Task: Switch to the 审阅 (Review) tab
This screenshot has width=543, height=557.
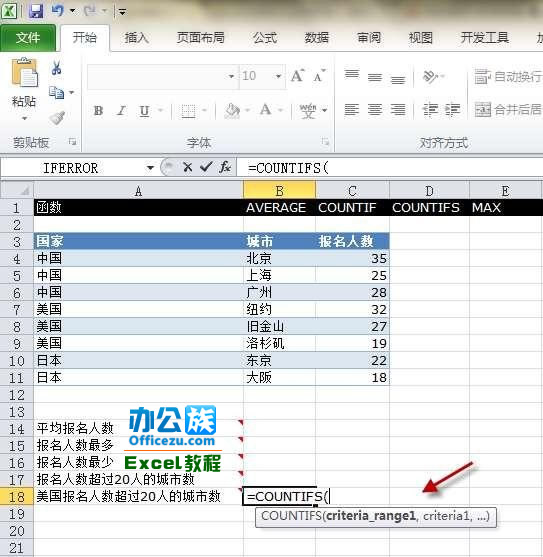Action: click(x=369, y=37)
